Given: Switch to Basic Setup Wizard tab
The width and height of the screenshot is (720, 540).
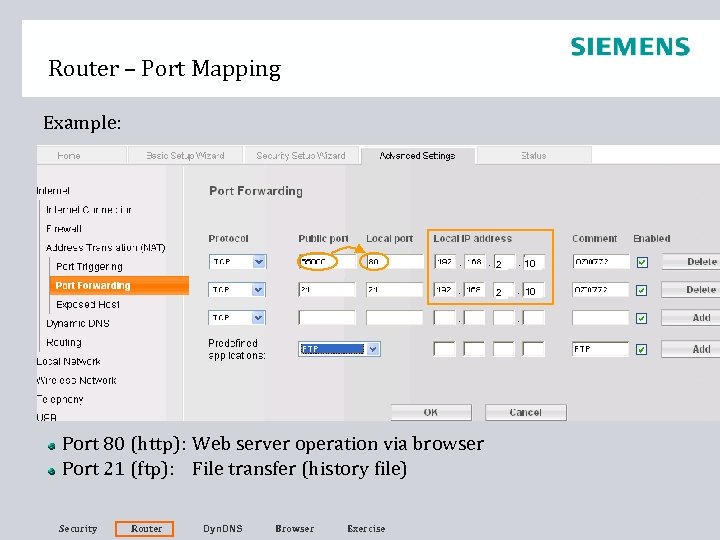Looking at the screenshot, I should [x=185, y=156].
